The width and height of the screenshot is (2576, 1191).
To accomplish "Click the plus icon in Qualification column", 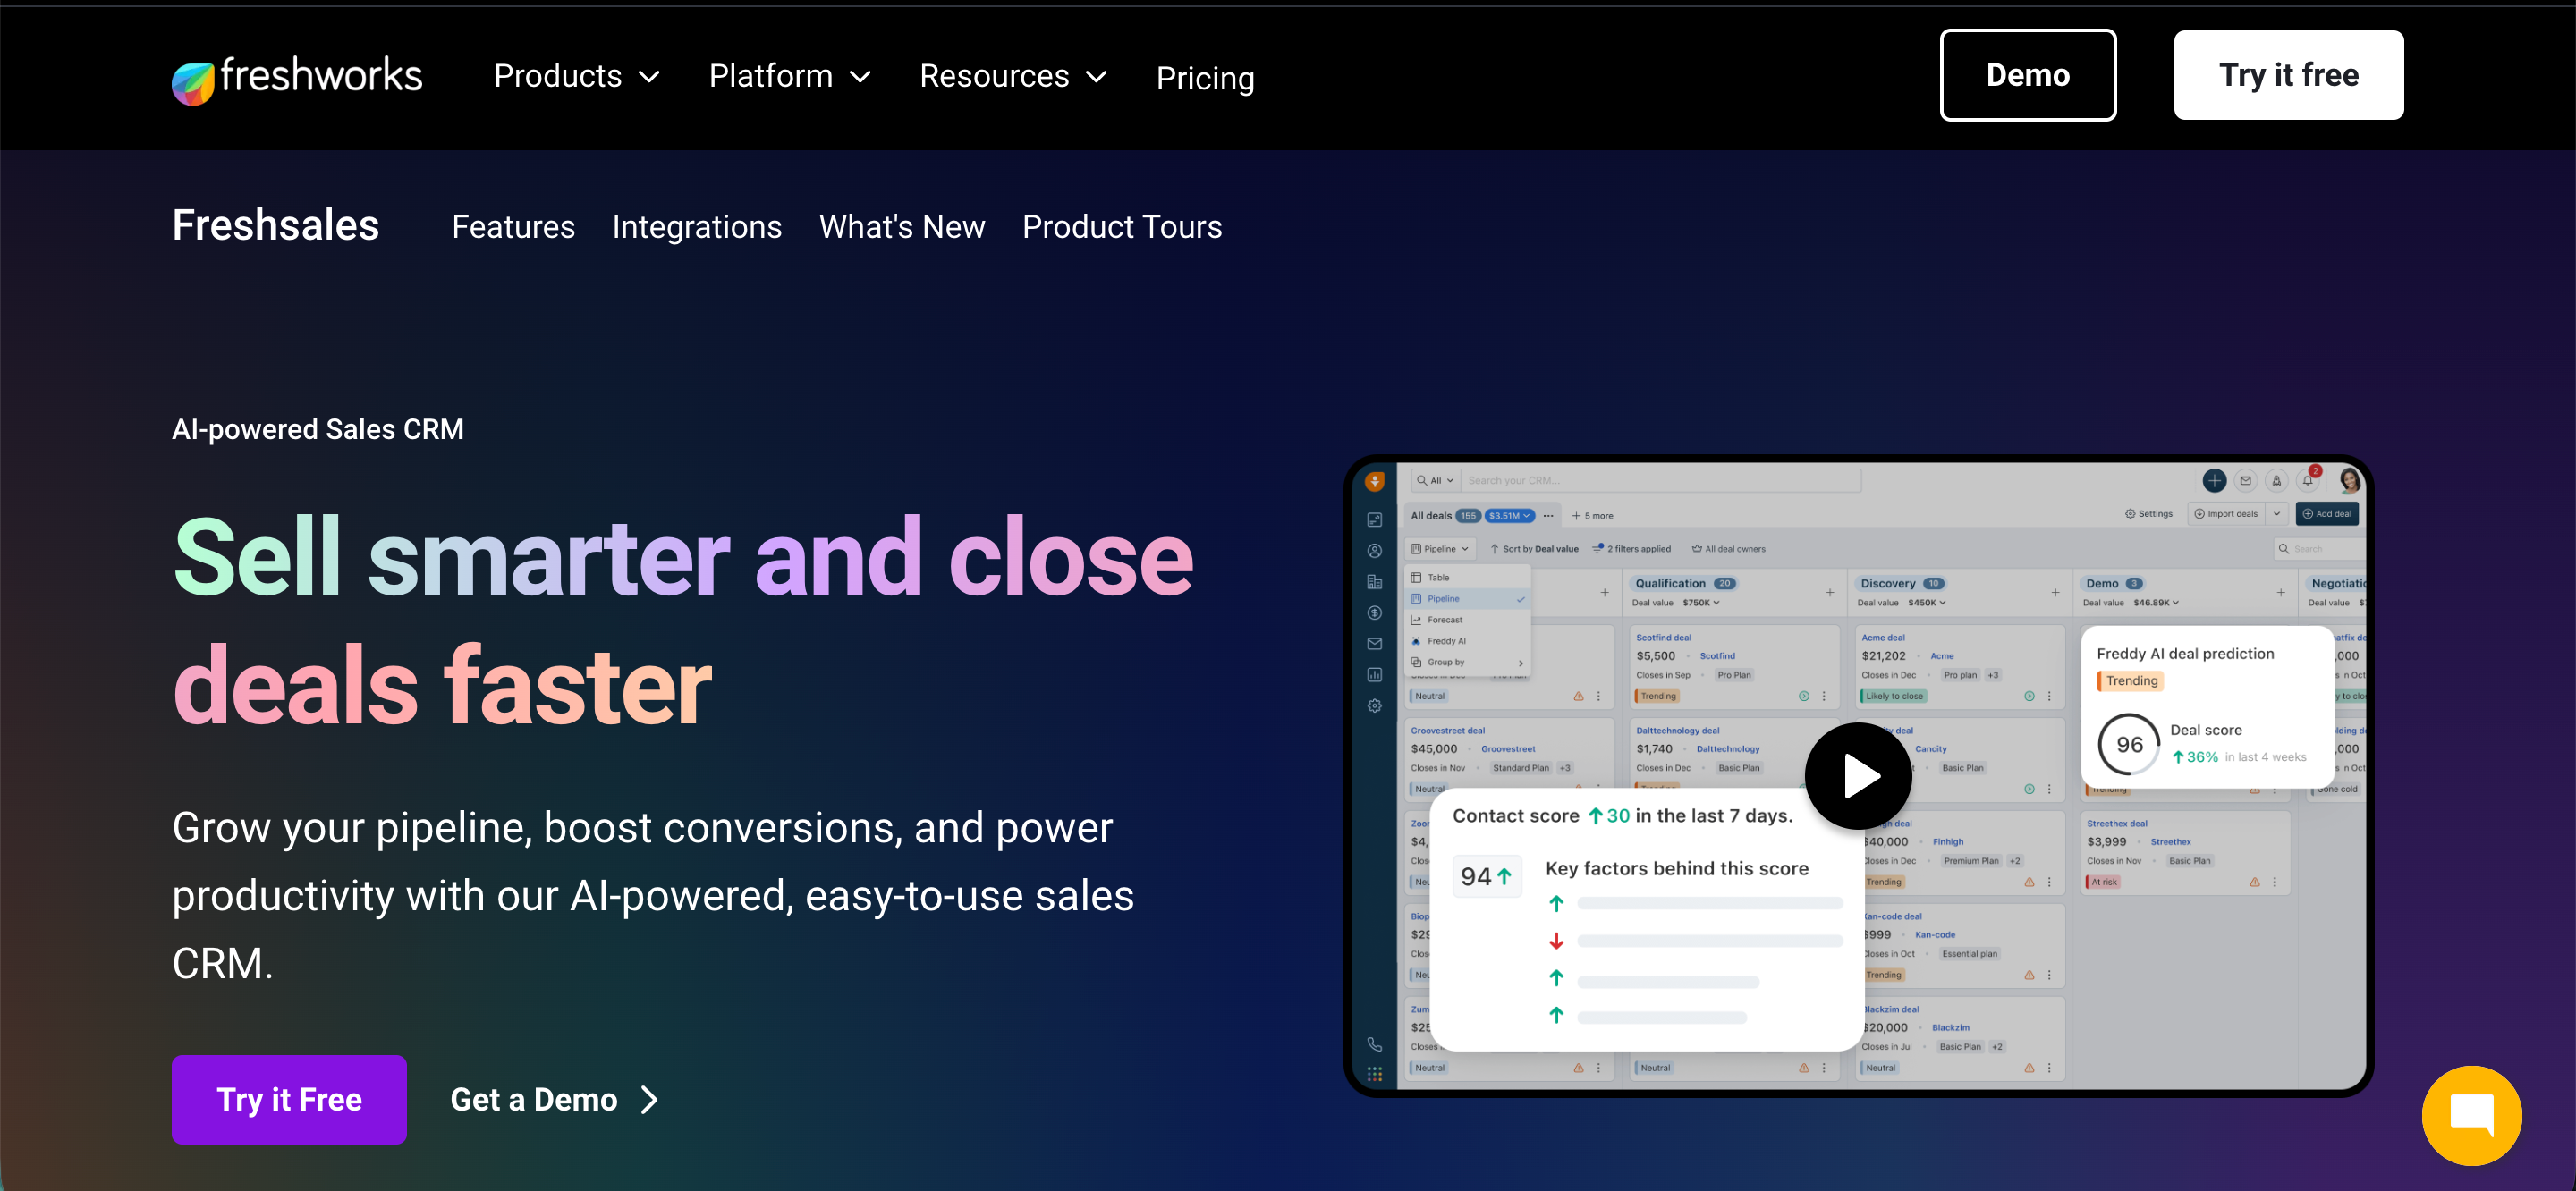I will [1830, 593].
